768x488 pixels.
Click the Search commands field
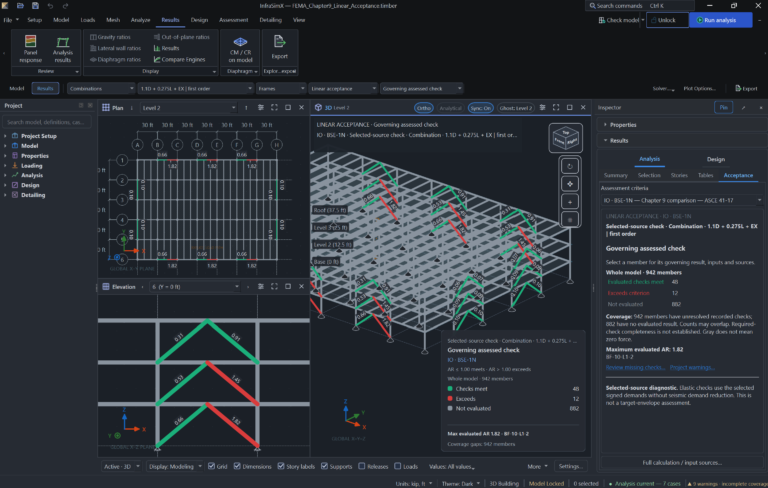640,6
